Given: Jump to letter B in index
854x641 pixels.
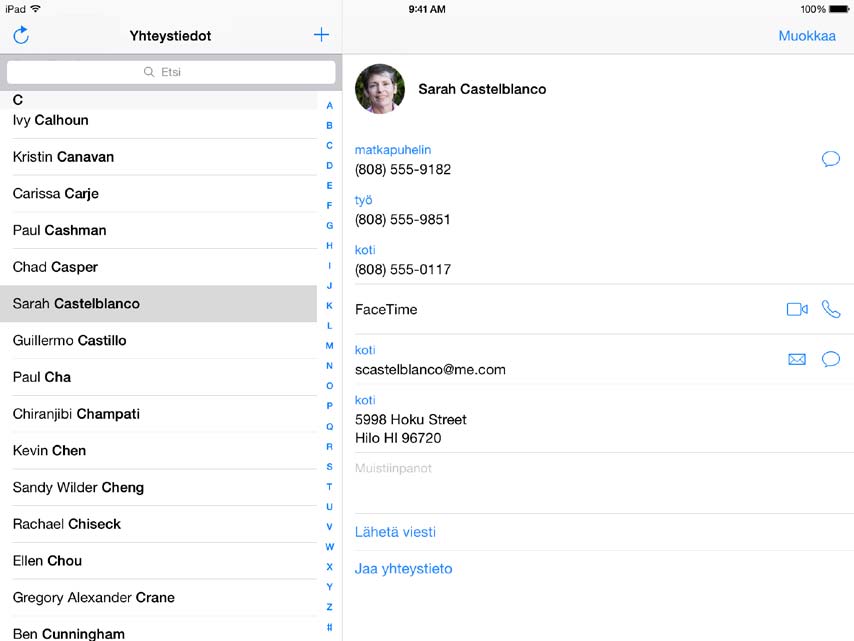Looking at the screenshot, I should point(330,125).
